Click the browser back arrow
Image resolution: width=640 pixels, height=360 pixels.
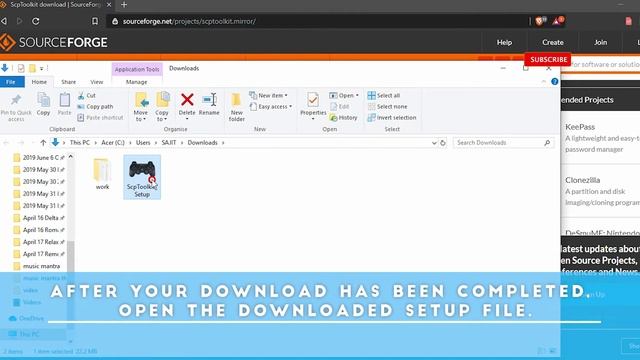(4, 21)
